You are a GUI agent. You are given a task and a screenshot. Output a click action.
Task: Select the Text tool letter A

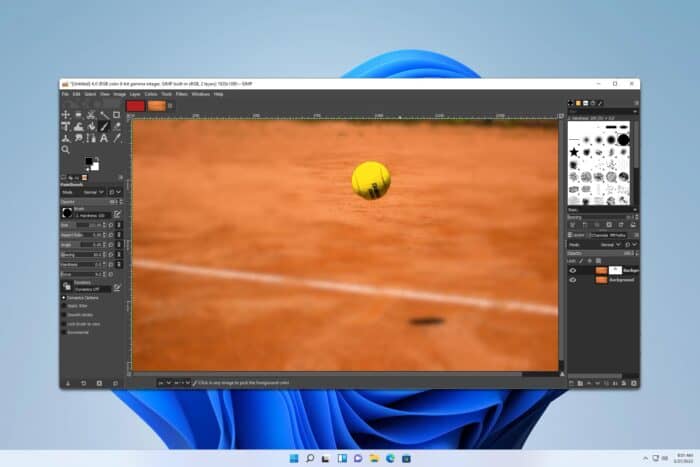[x=104, y=138]
